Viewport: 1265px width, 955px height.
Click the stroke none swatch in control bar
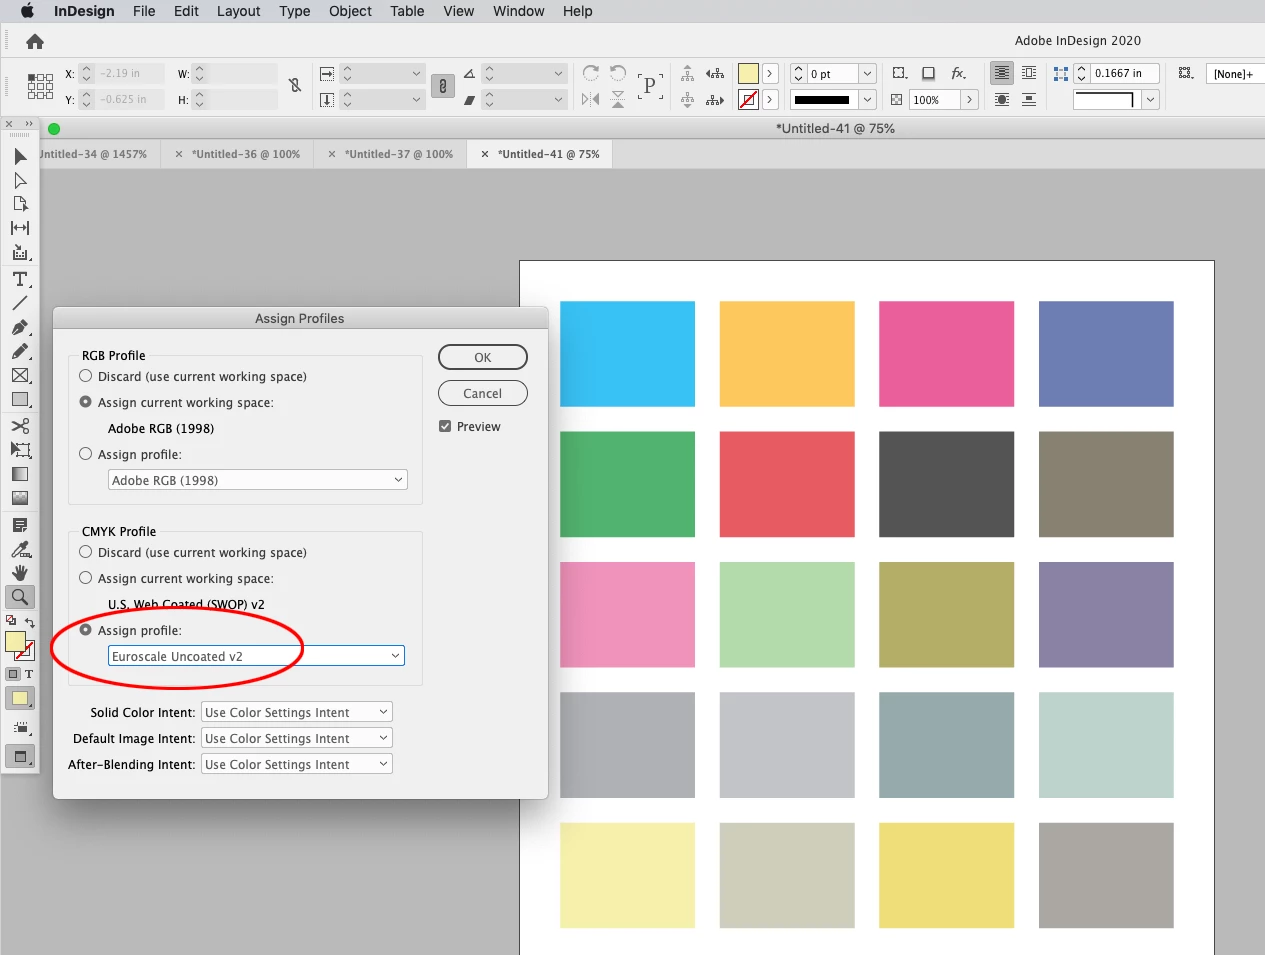tap(748, 100)
